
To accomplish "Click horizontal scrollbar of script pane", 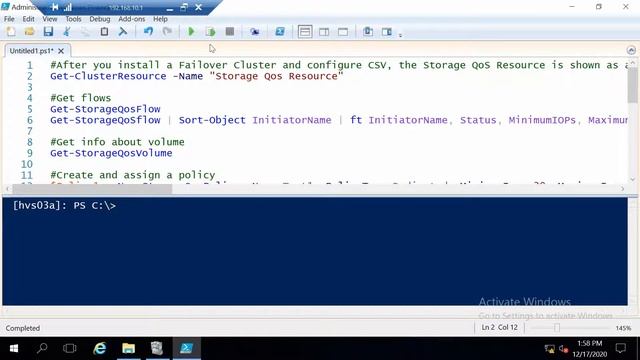I will coord(92,189).
